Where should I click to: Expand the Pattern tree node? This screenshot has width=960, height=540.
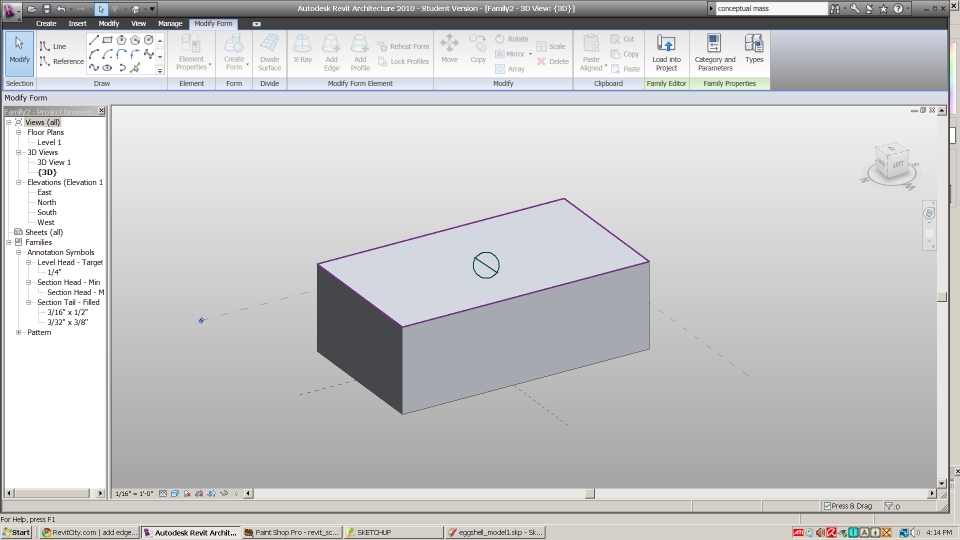click(19, 332)
